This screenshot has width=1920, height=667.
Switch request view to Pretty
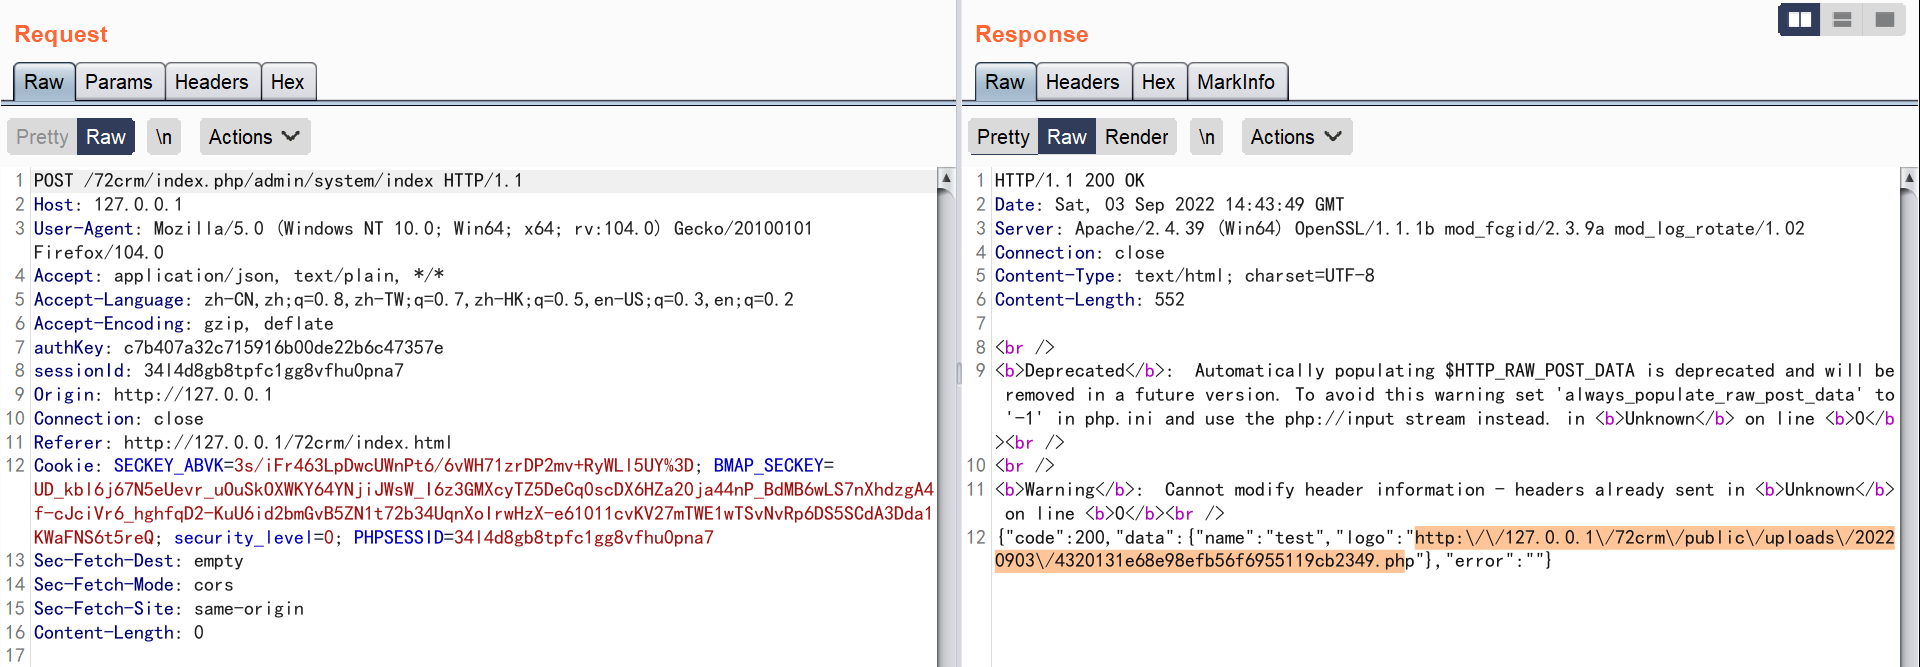click(42, 137)
